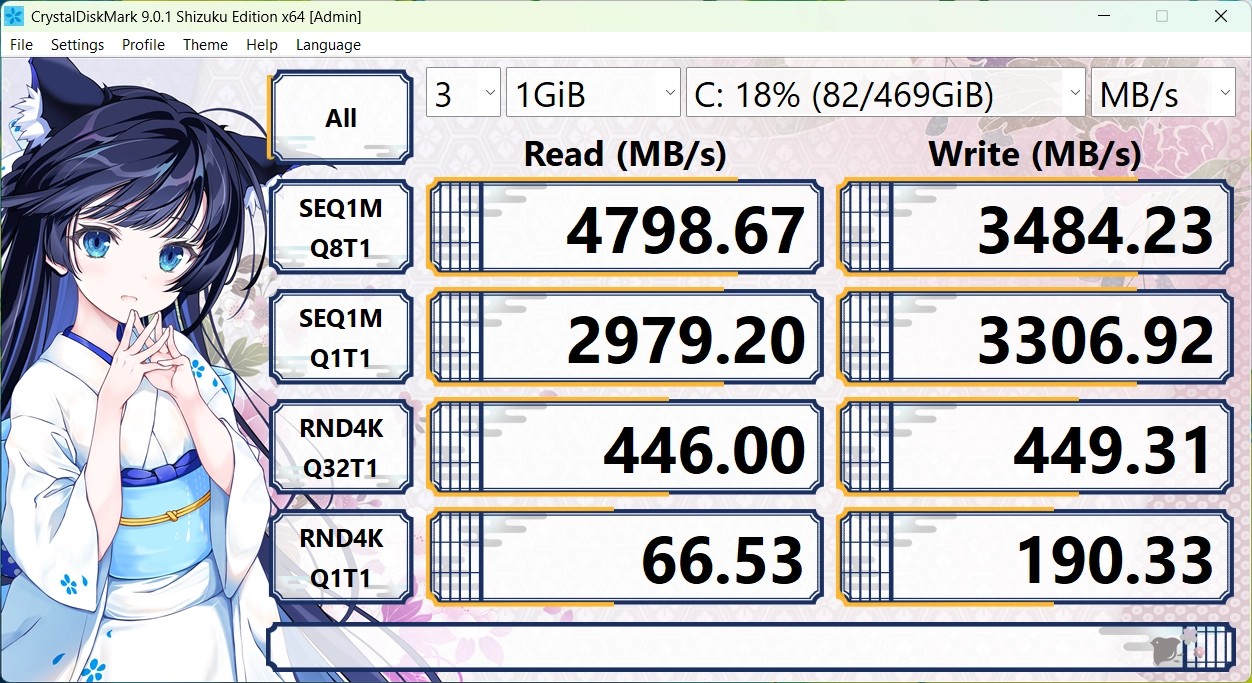Open the Help menu
The height and width of the screenshot is (683, 1252).
click(261, 45)
